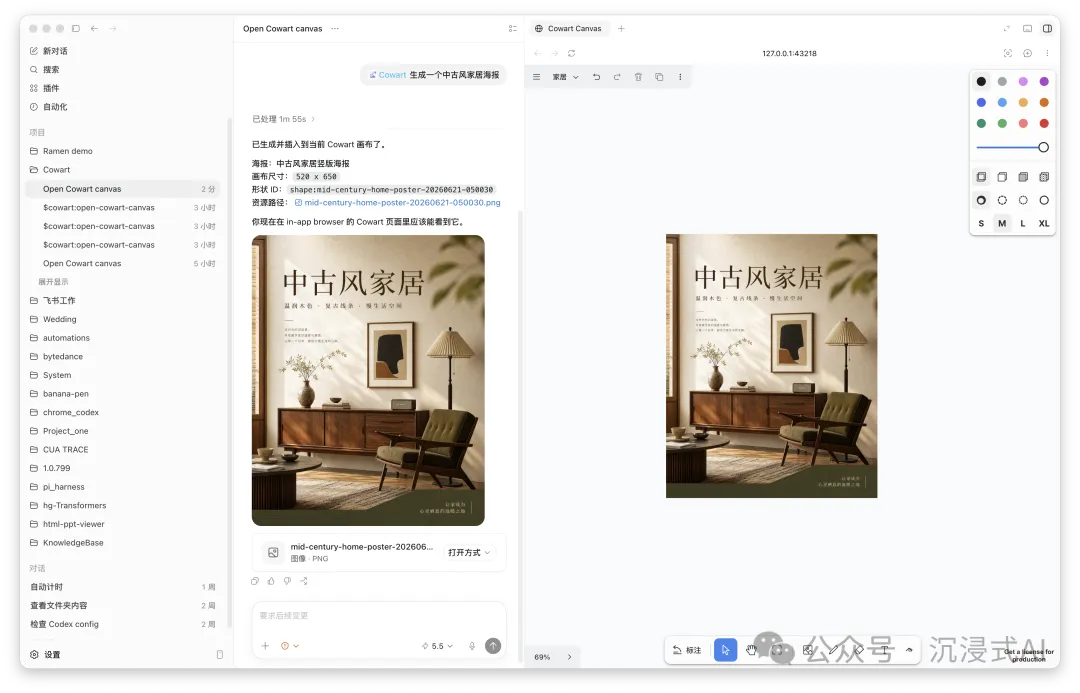
Task: Click the trash delete icon in canvas toolbar
Action: [638, 77]
